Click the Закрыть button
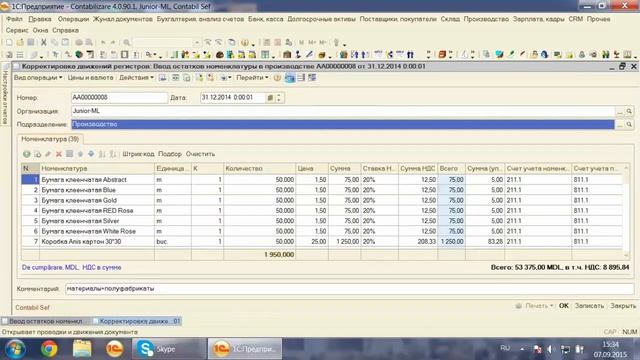The width and height of the screenshot is (640, 360). coord(623,306)
